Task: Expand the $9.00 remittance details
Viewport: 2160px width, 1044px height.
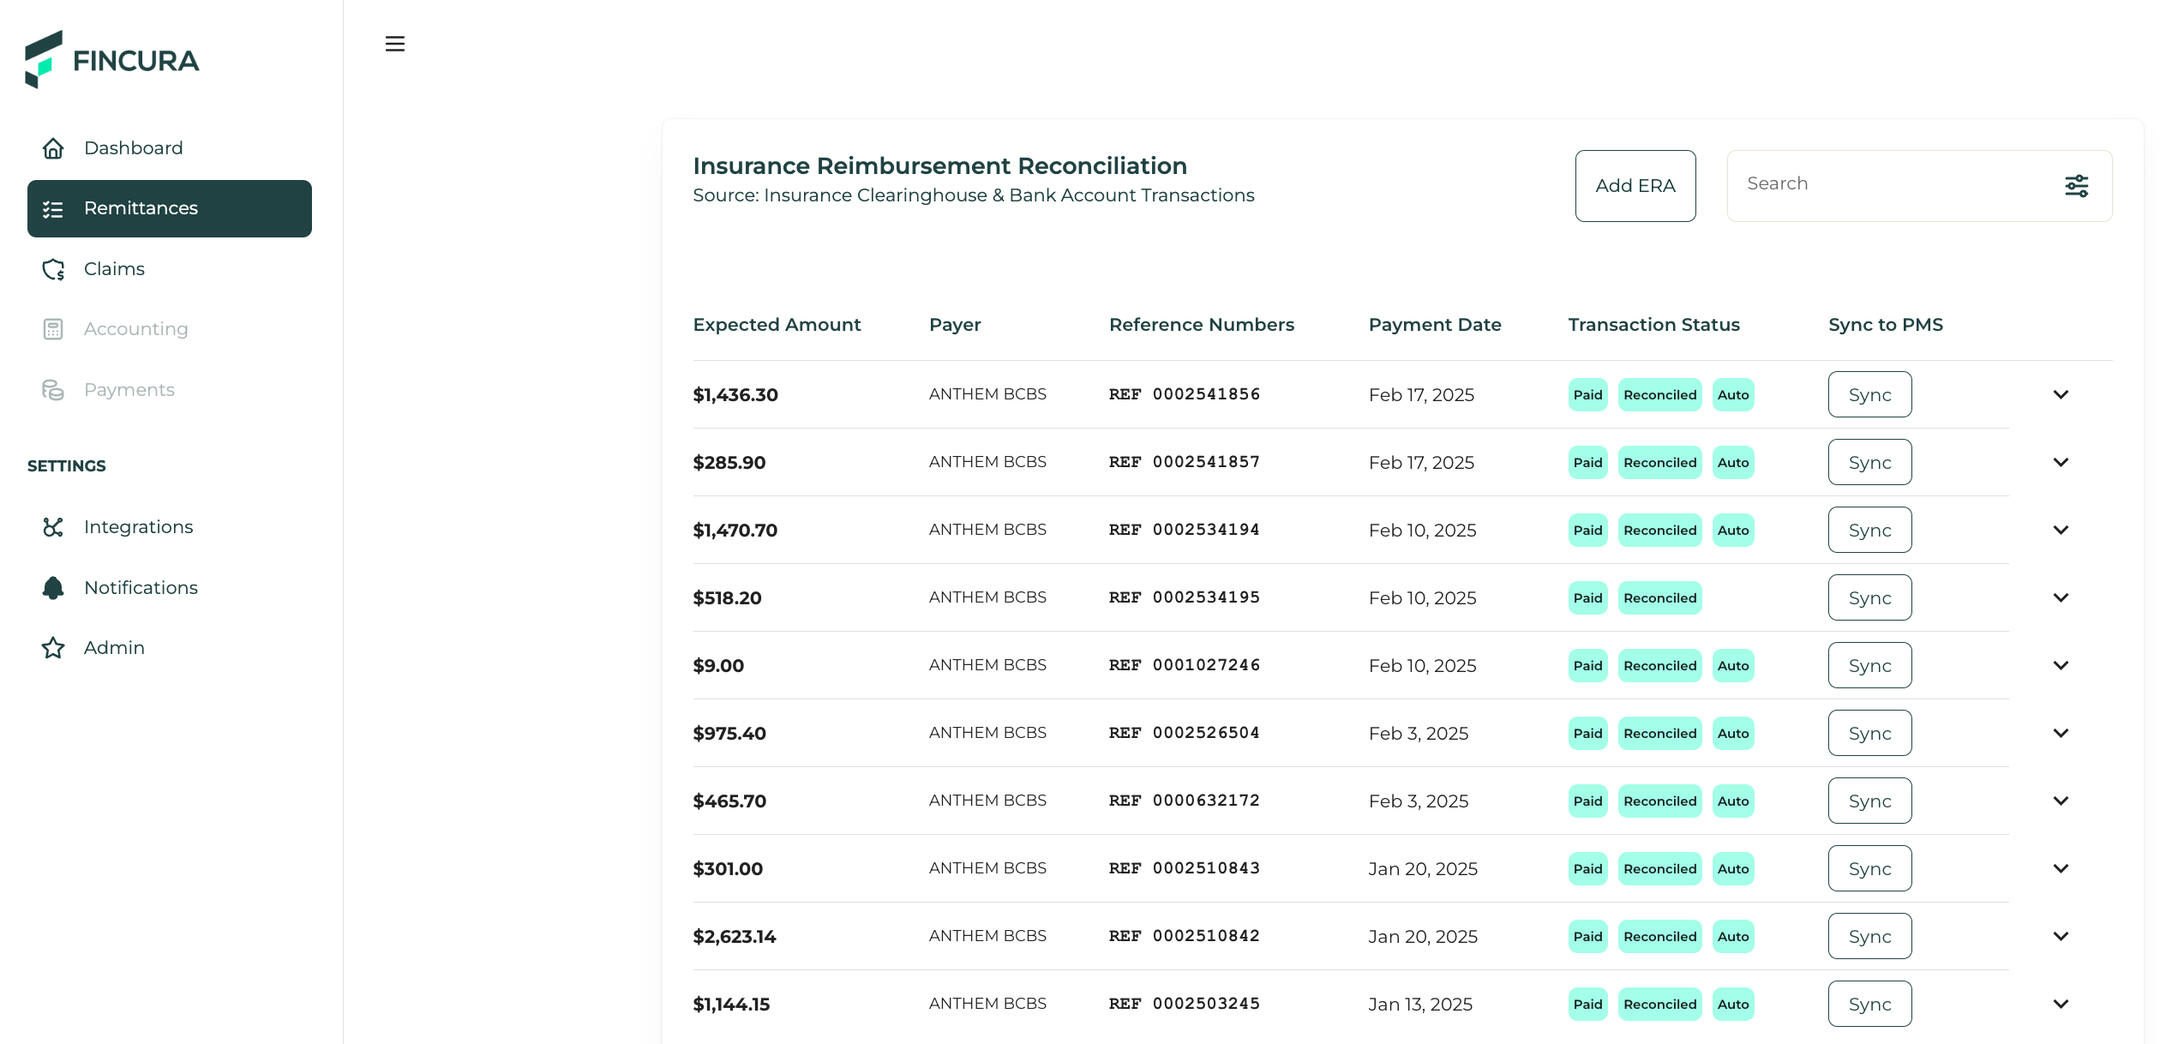Action: click(2060, 666)
